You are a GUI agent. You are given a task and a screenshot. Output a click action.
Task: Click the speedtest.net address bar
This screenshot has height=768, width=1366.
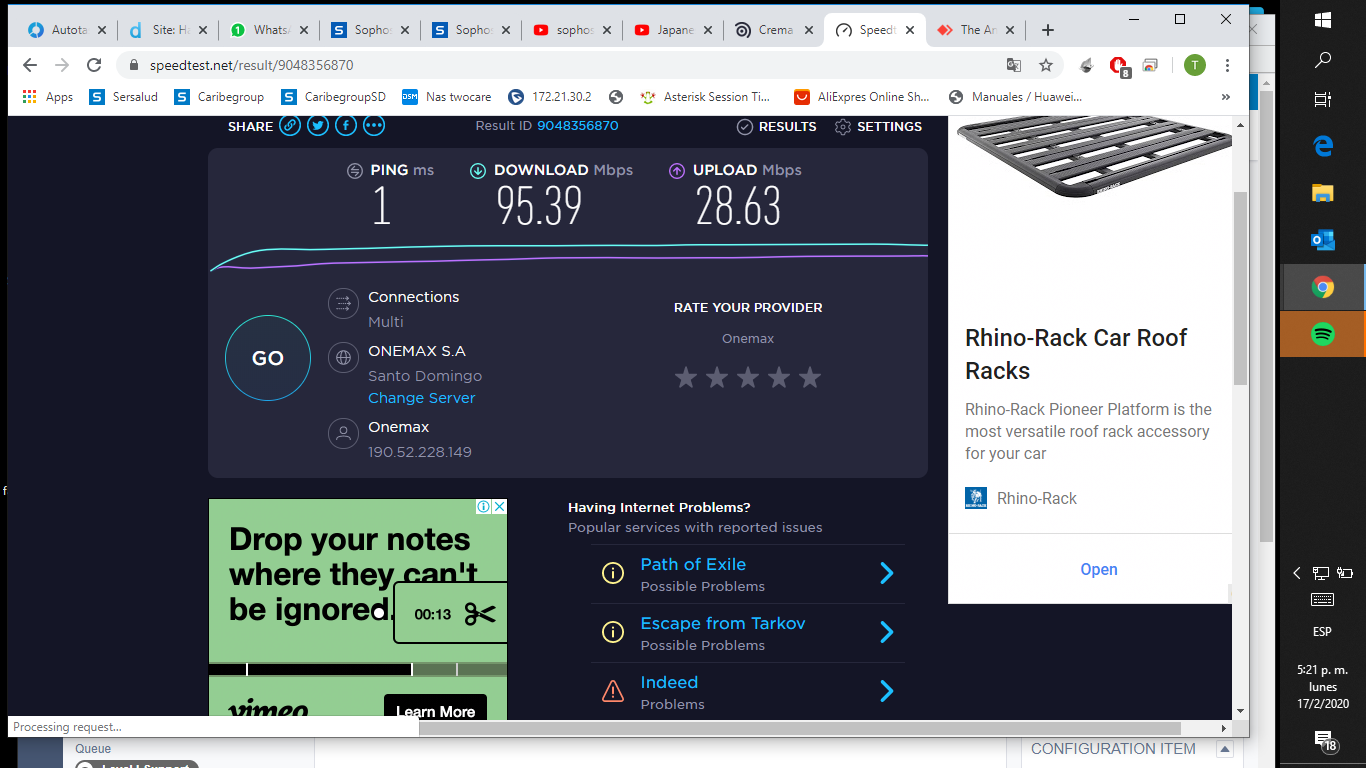pos(560,65)
